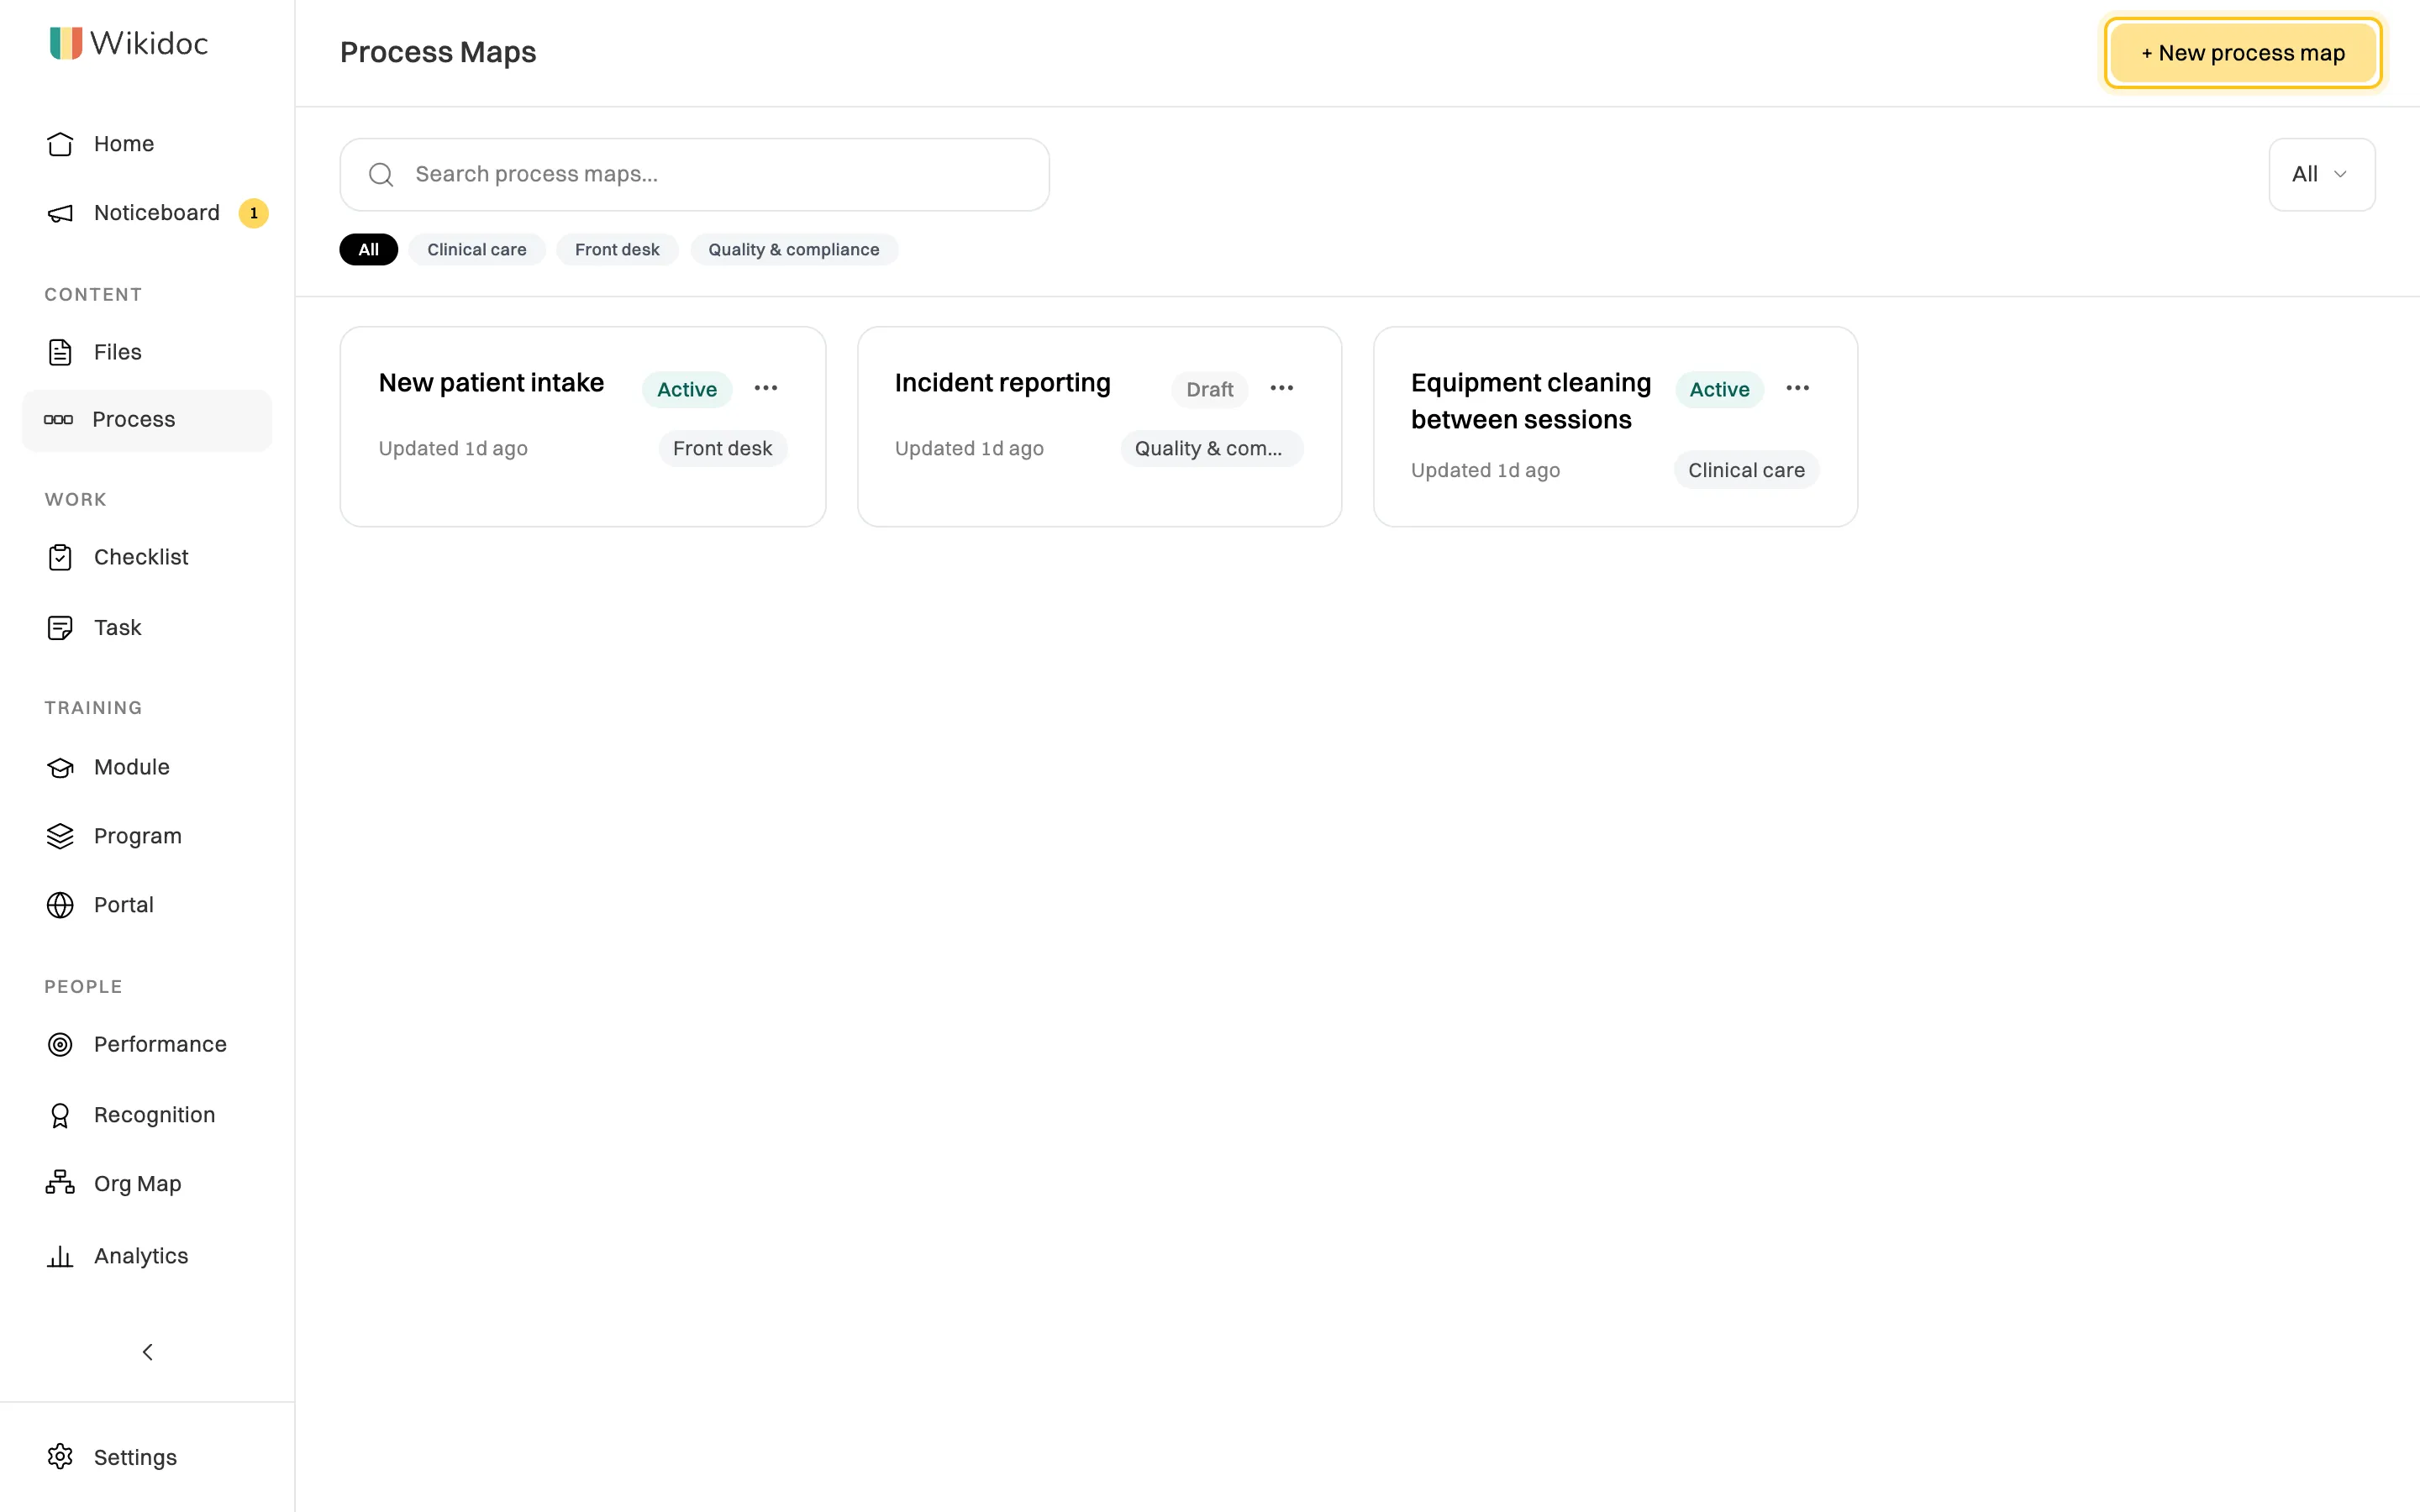Screen dimensions: 2420x1512
Task: Open Analytics label in sidebar
Action: click(x=141, y=1256)
